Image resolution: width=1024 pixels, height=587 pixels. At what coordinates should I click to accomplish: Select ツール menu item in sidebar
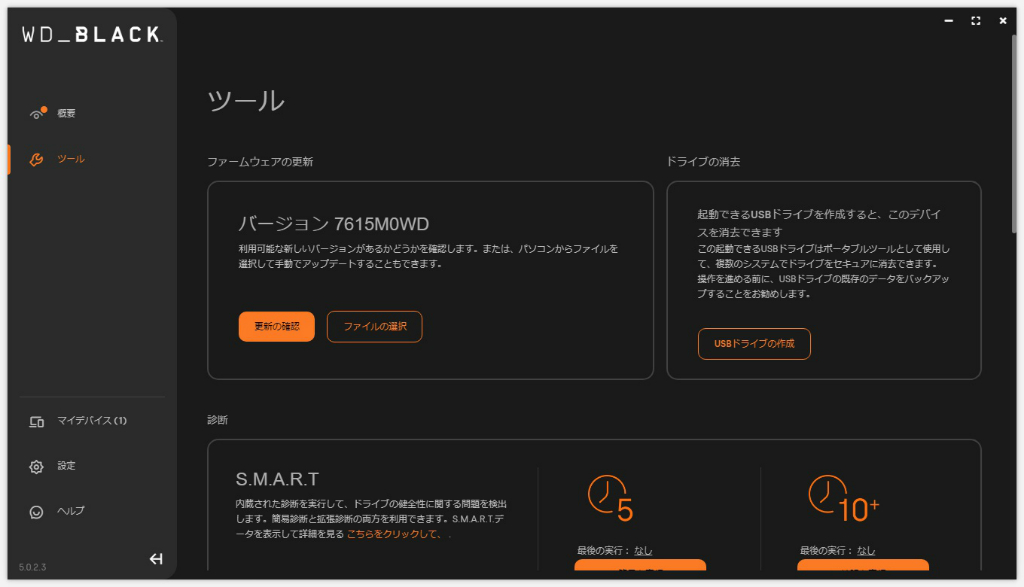pos(71,159)
